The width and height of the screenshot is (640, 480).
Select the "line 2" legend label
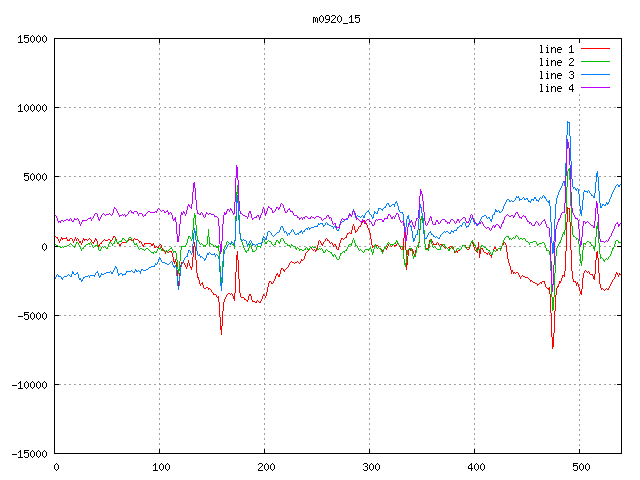(556, 62)
